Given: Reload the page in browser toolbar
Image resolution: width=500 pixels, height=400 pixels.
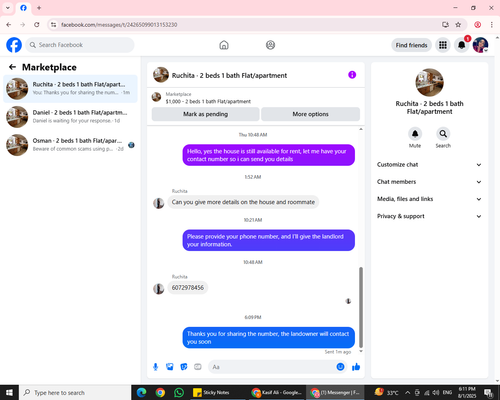Looking at the screenshot, I should click(x=37, y=25).
